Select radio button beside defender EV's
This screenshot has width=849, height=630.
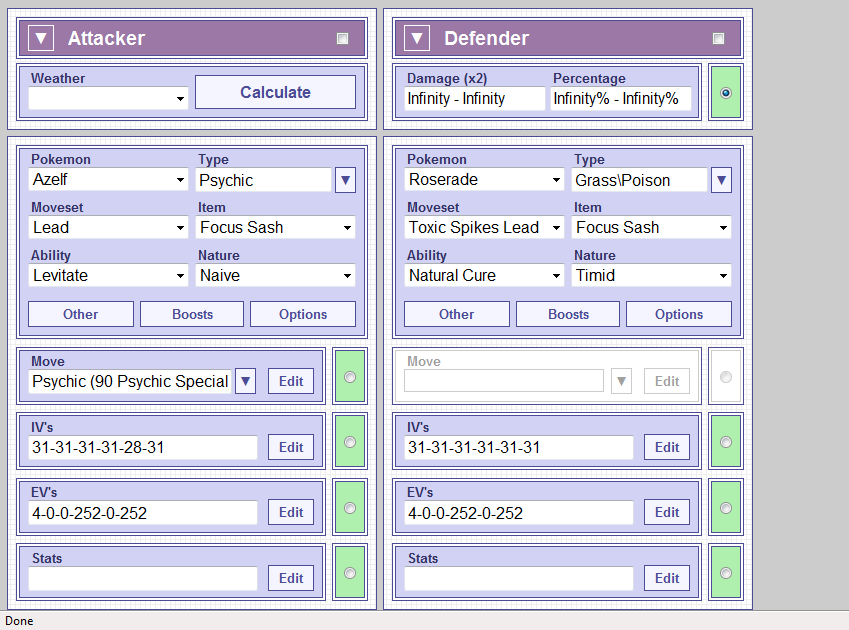(x=725, y=508)
